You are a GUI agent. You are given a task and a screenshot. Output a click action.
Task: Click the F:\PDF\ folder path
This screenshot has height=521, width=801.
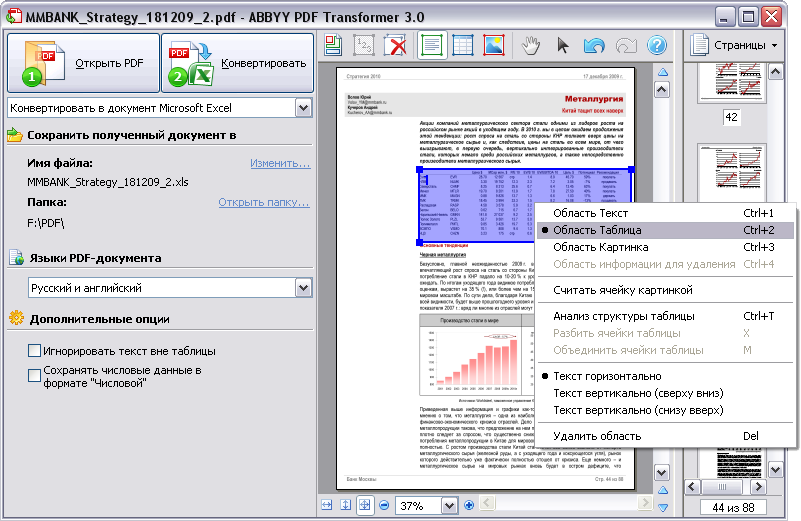click(46, 223)
